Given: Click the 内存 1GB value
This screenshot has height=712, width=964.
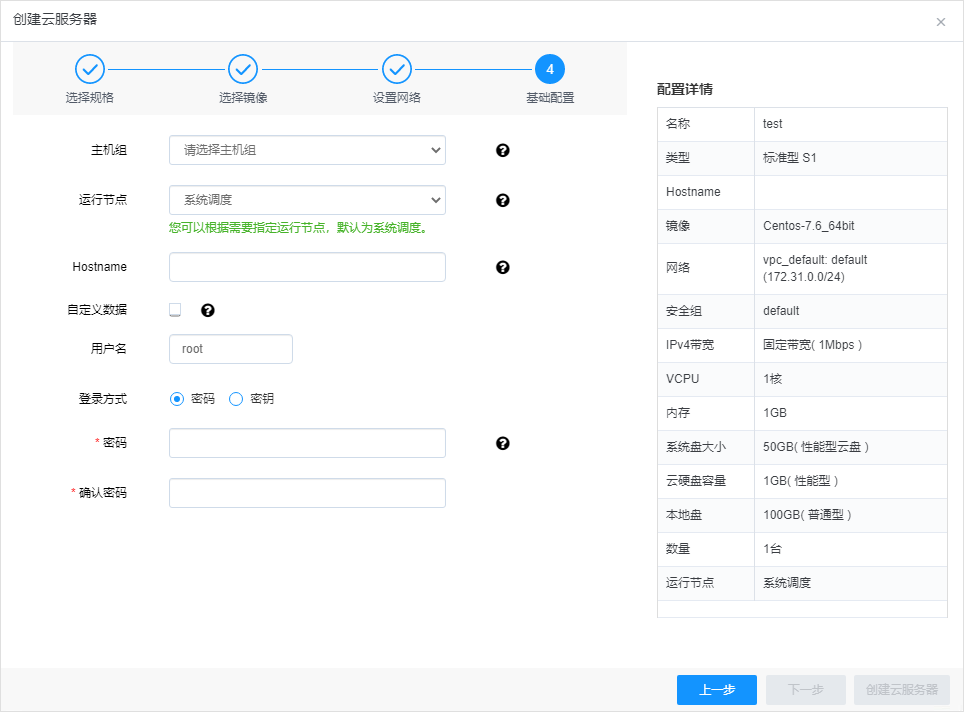Looking at the screenshot, I should [x=775, y=413].
